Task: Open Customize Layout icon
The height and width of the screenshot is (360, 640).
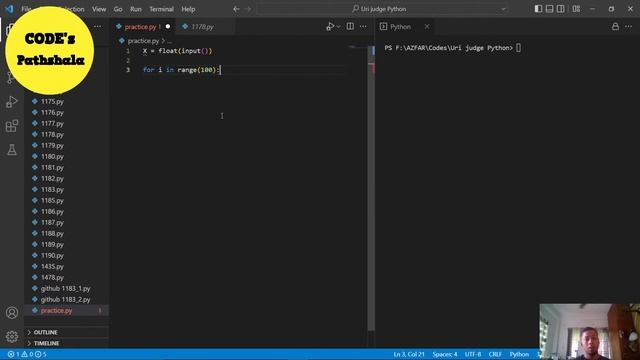Action: point(576,9)
